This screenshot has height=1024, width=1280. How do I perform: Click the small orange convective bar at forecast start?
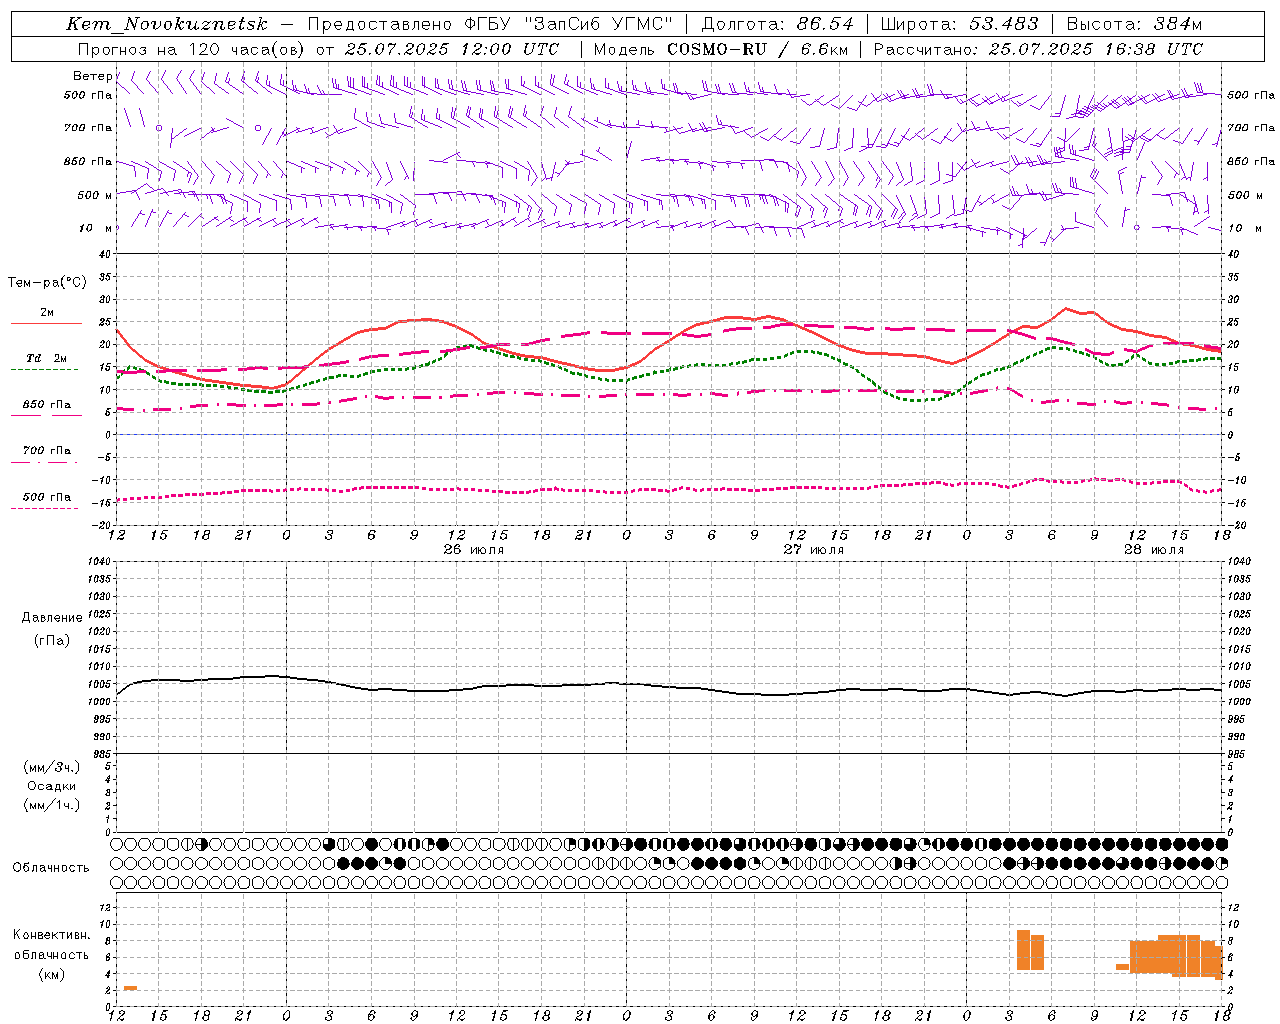click(130, 988)
